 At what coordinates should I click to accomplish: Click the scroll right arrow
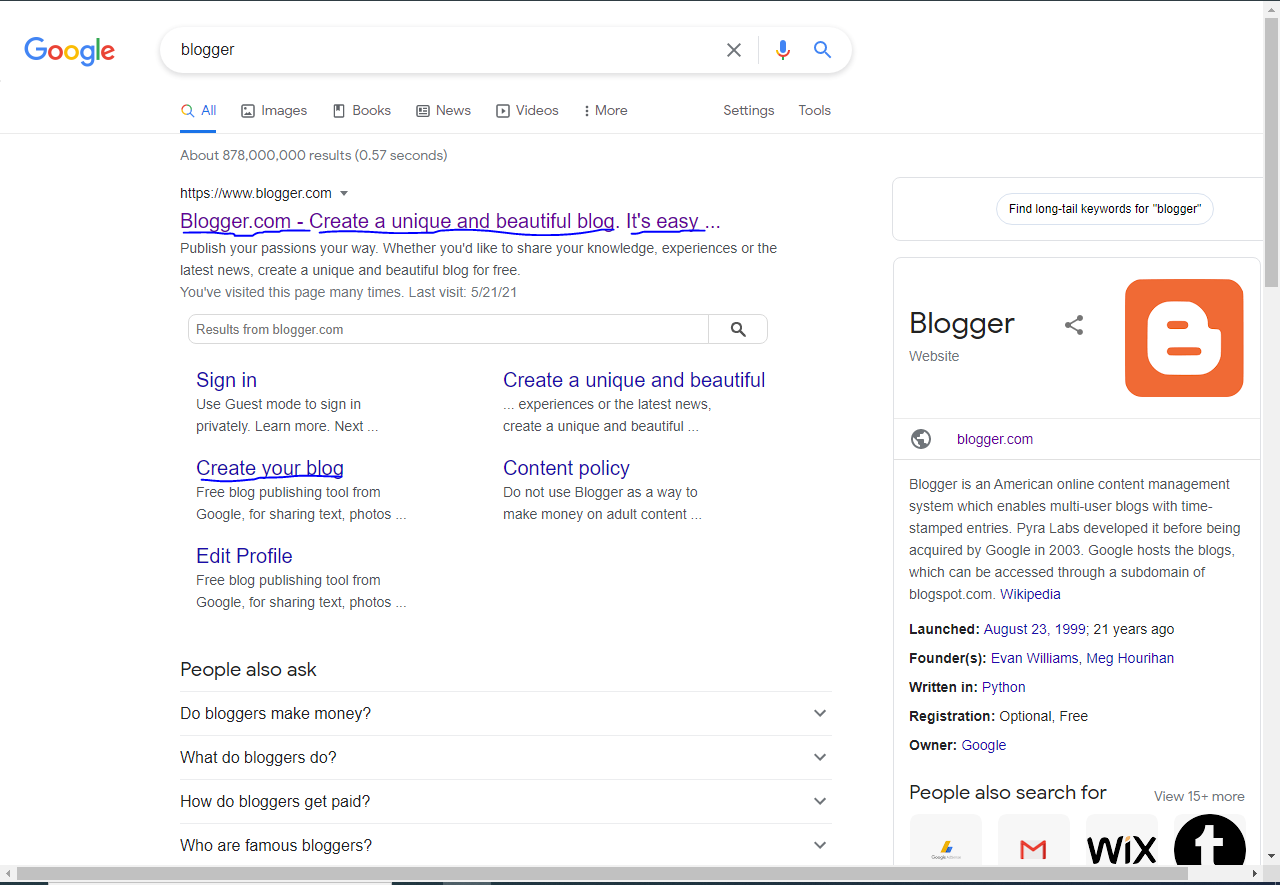pyautogui.click(x=1254, y=874)
